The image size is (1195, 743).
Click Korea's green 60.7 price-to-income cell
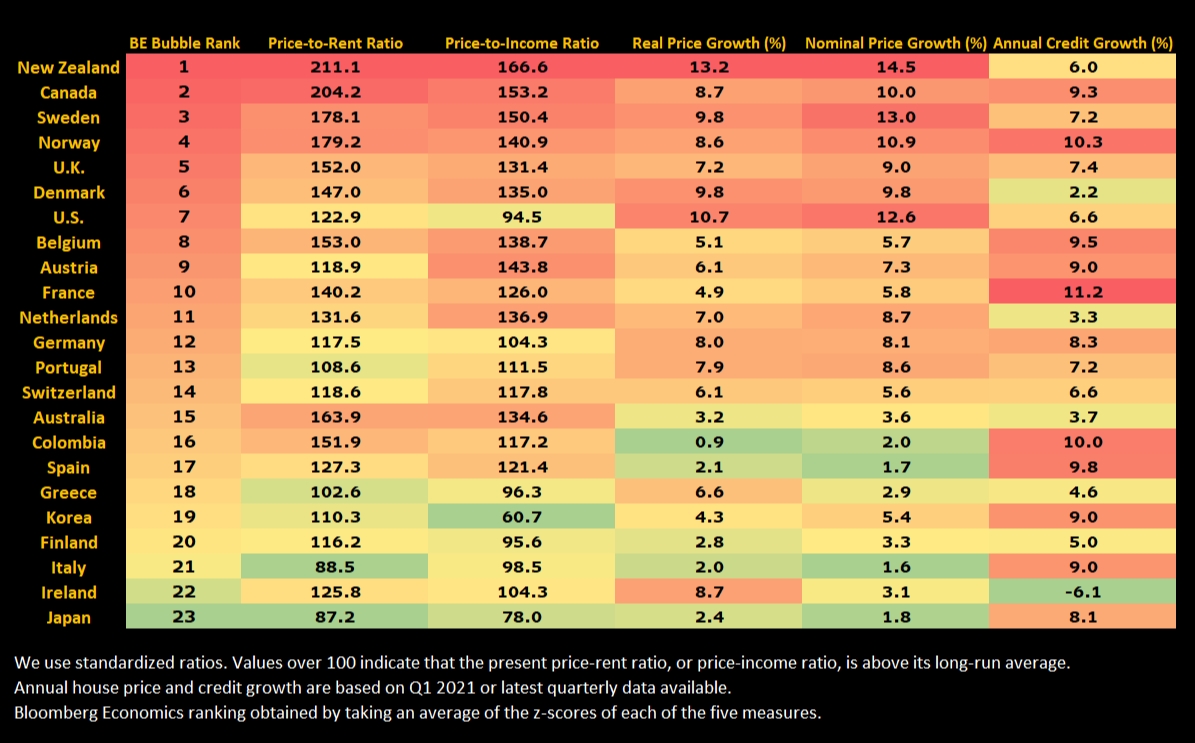pos(521,518)
